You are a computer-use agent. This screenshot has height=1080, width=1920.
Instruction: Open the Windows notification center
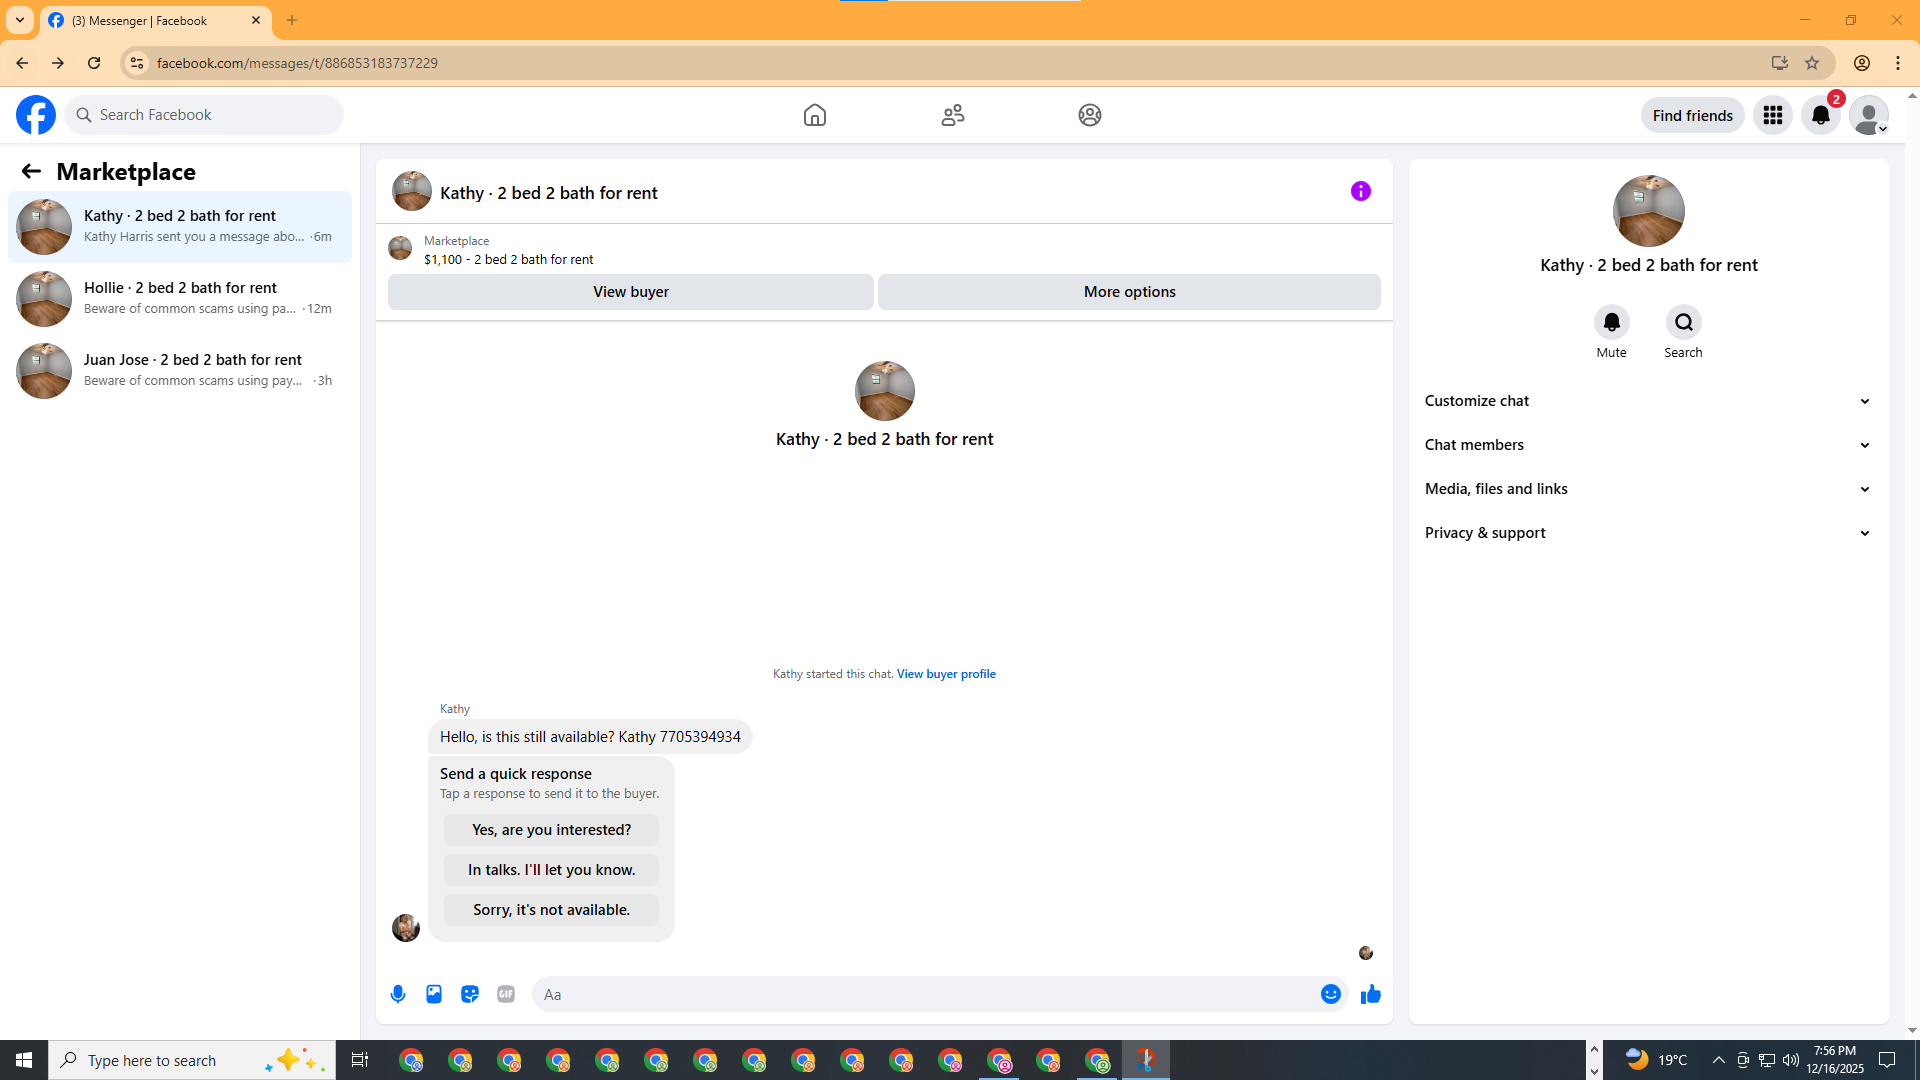1888,1060
